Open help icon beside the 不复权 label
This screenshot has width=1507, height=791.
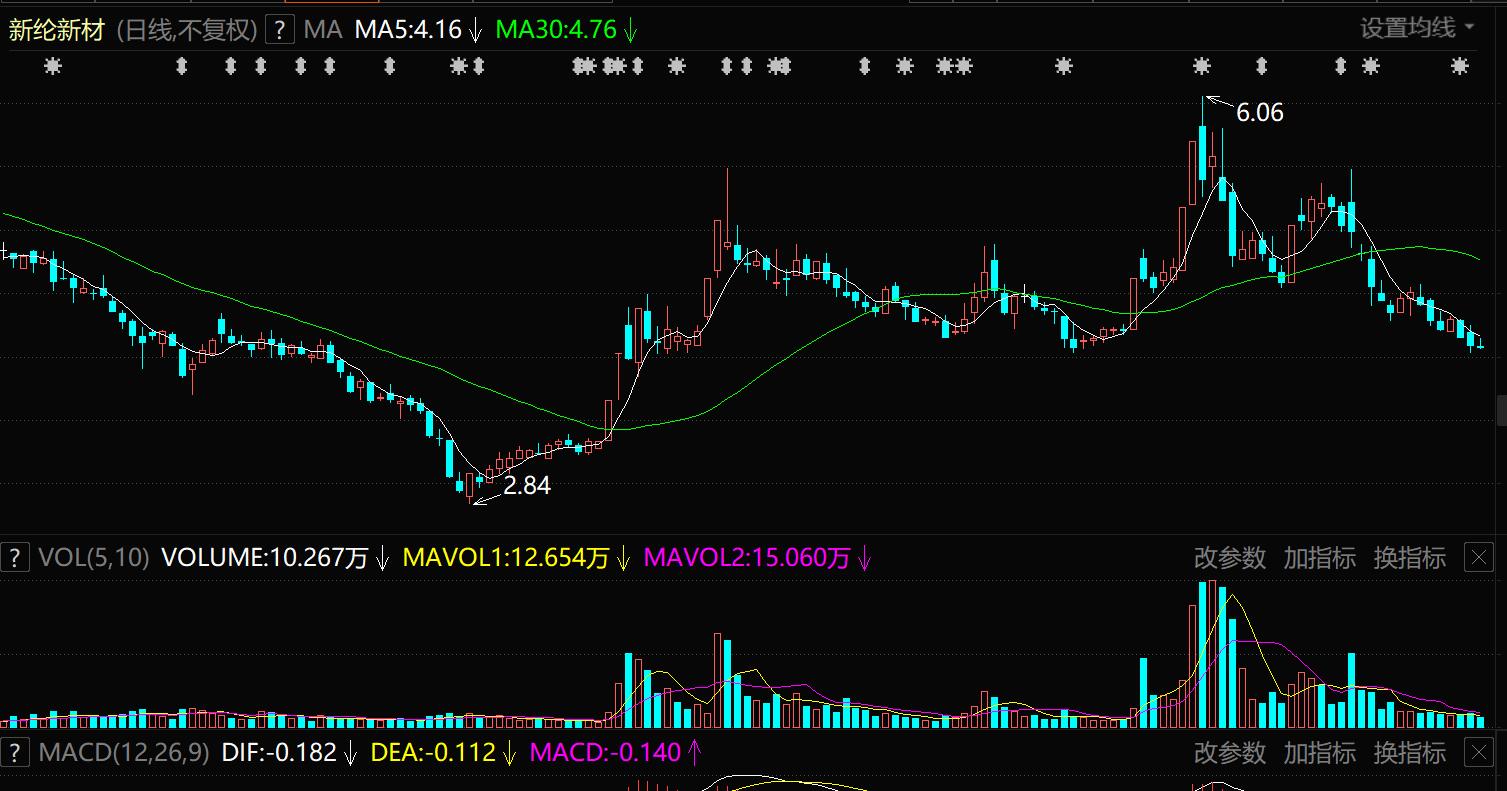pos(279,29)
